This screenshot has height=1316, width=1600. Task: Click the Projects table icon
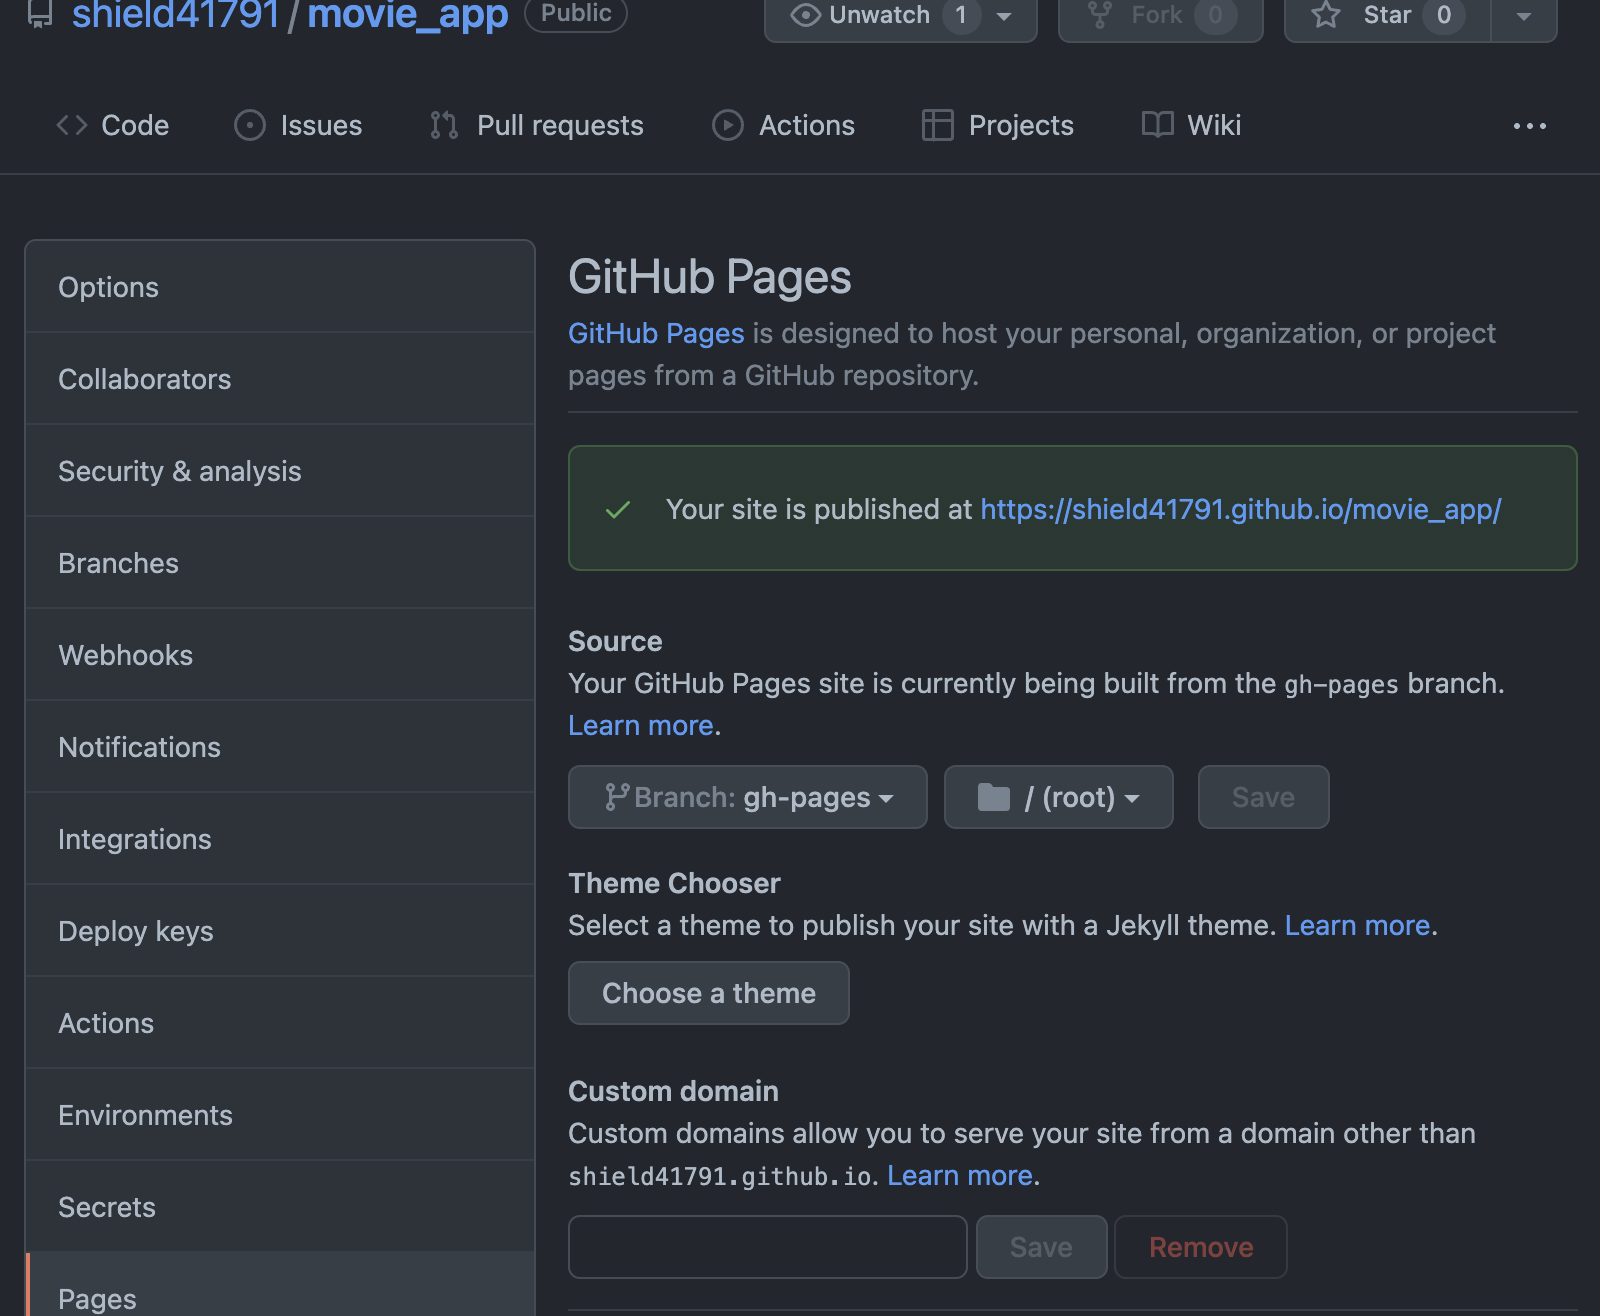click(937, 125)
